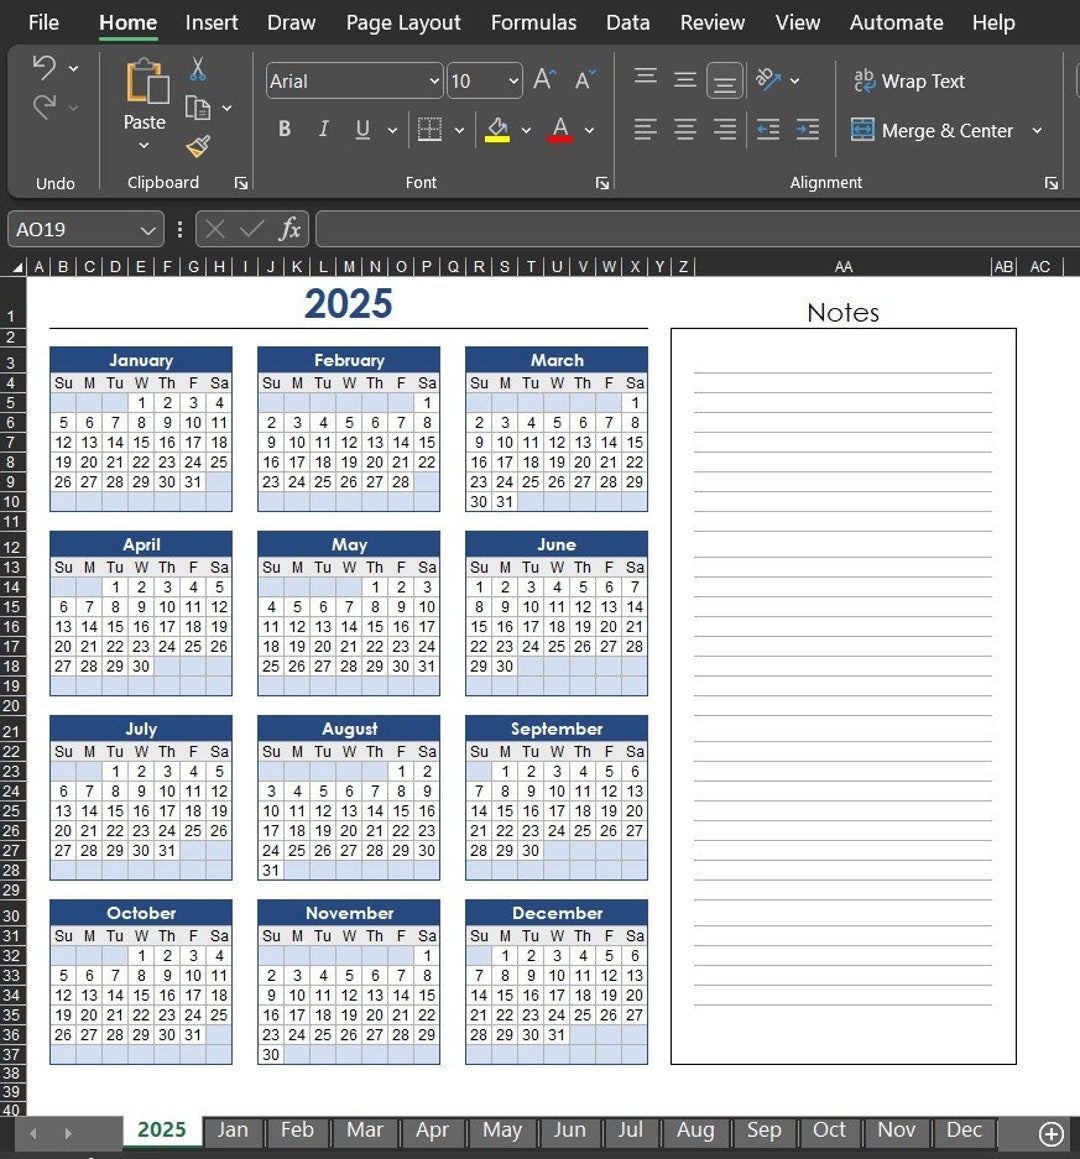
Task: Click the Cut scissors icon
Action: (x=198, y=69)
